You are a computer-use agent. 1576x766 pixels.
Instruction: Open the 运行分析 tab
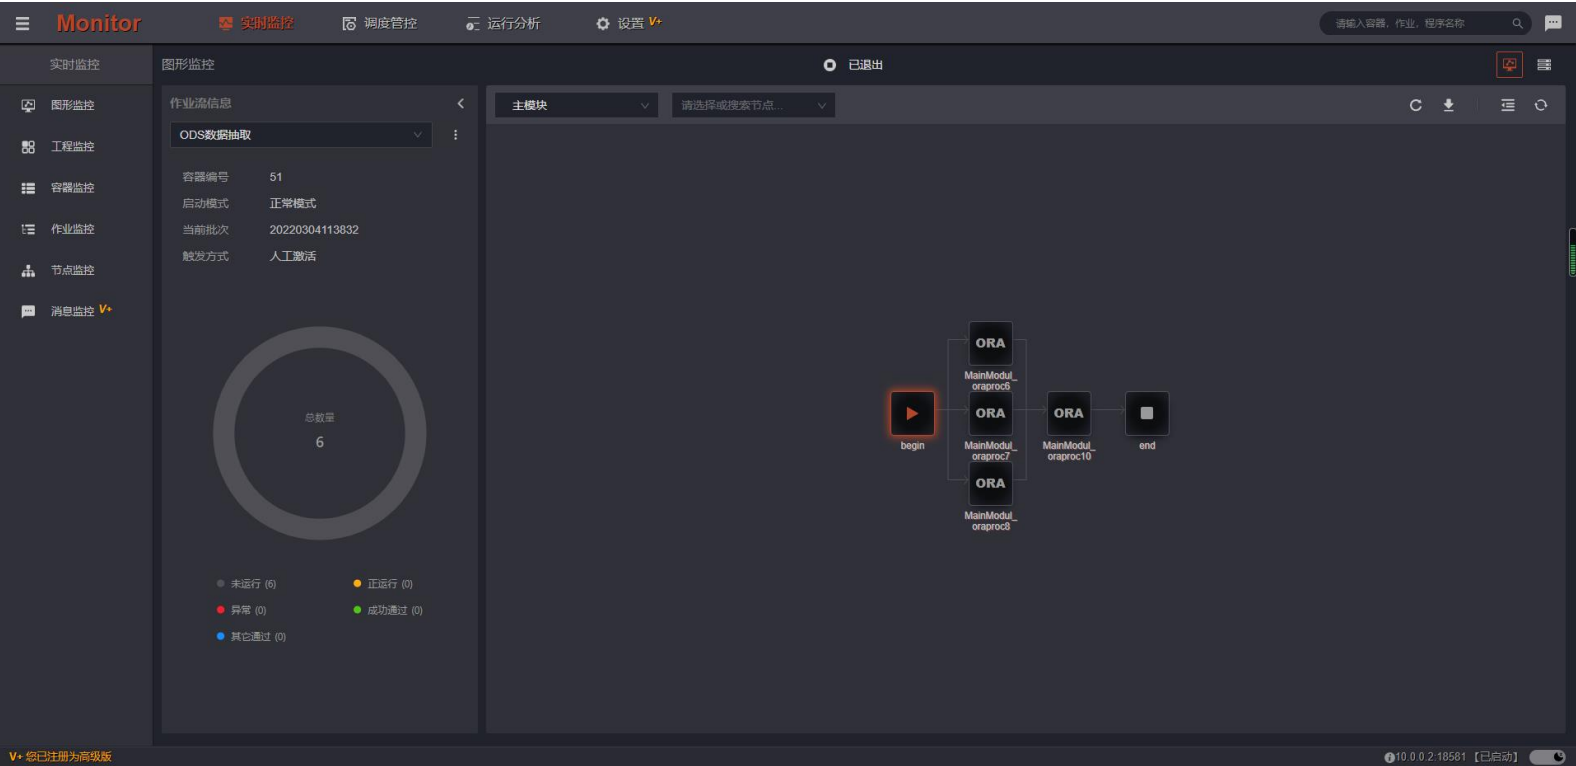503,23
